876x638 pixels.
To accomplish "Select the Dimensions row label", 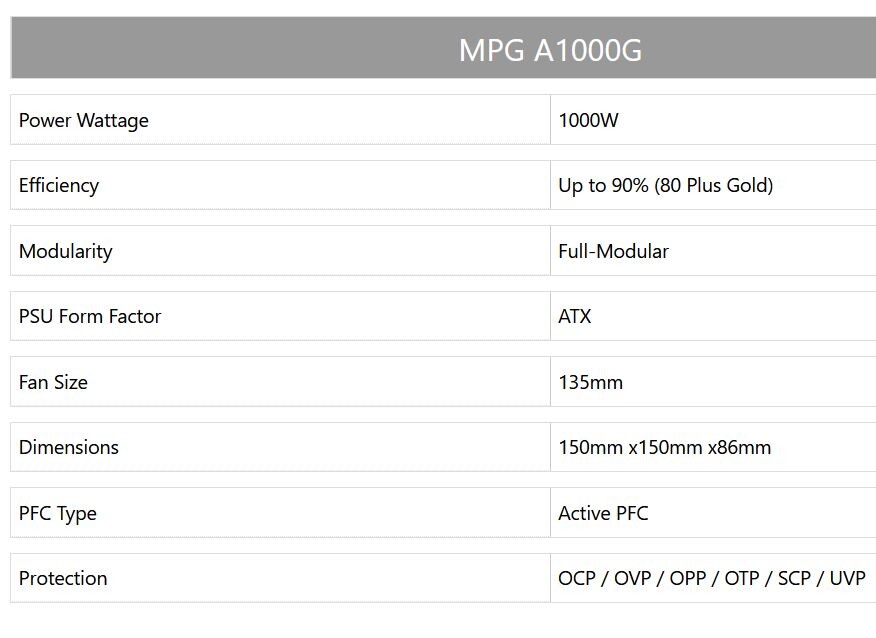I will tap(69, 447).
